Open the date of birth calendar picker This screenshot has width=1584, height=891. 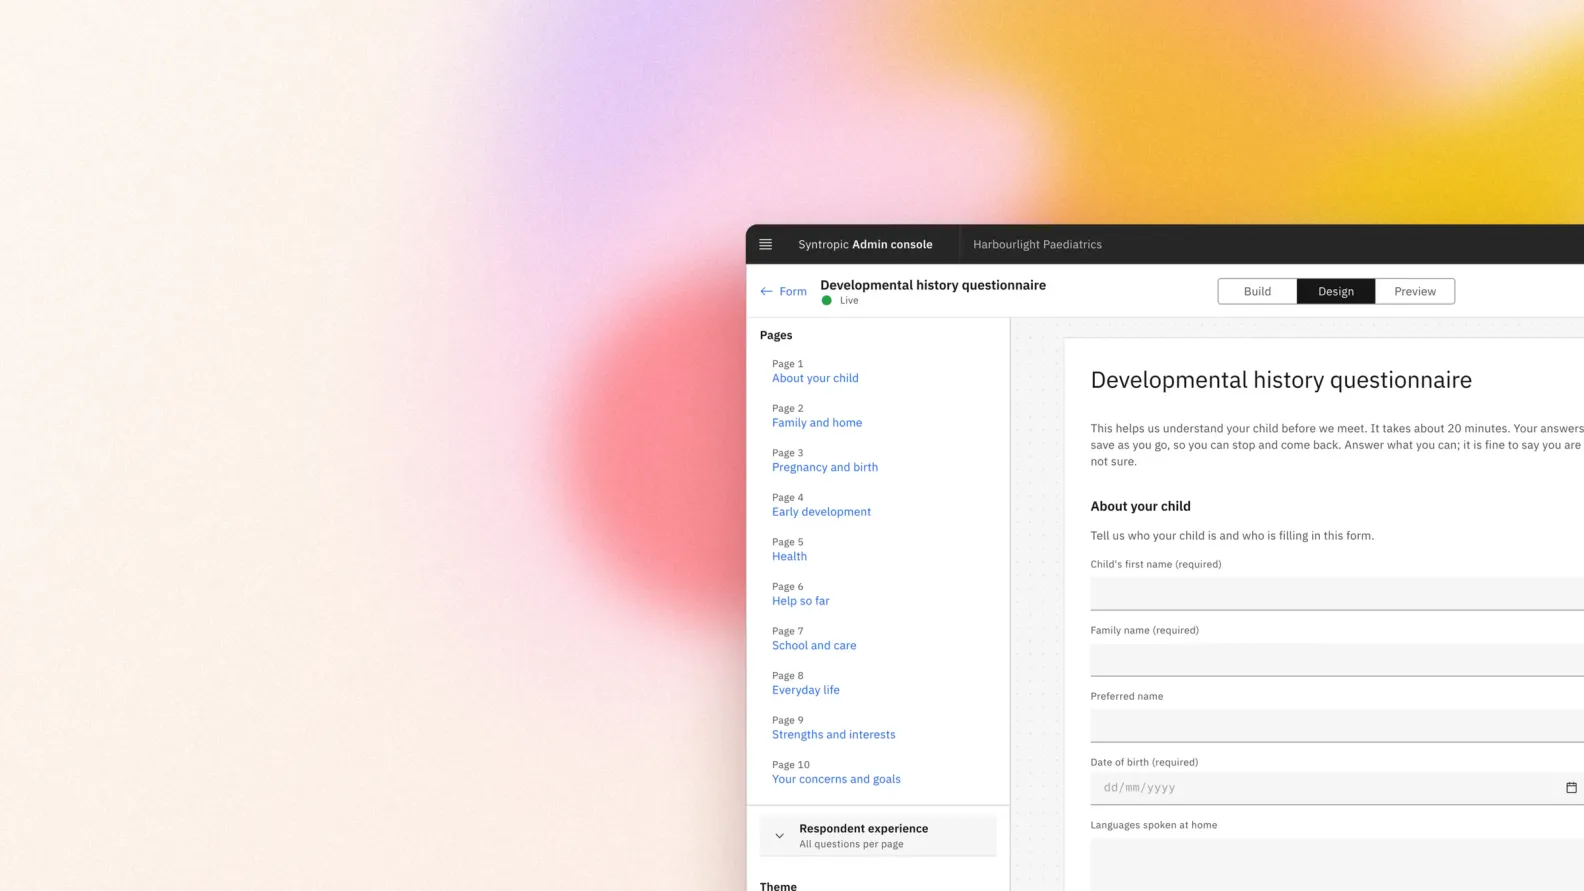1571,788
